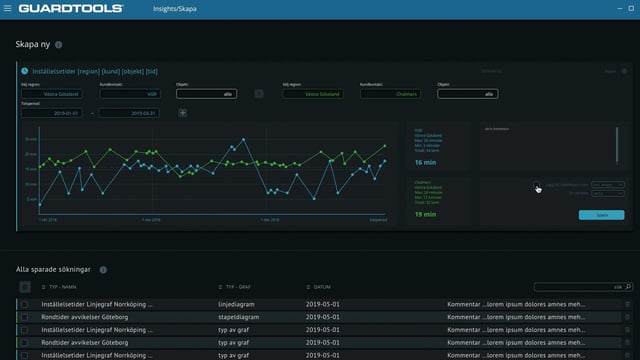Add another filter with the plus button

point(182,113)
